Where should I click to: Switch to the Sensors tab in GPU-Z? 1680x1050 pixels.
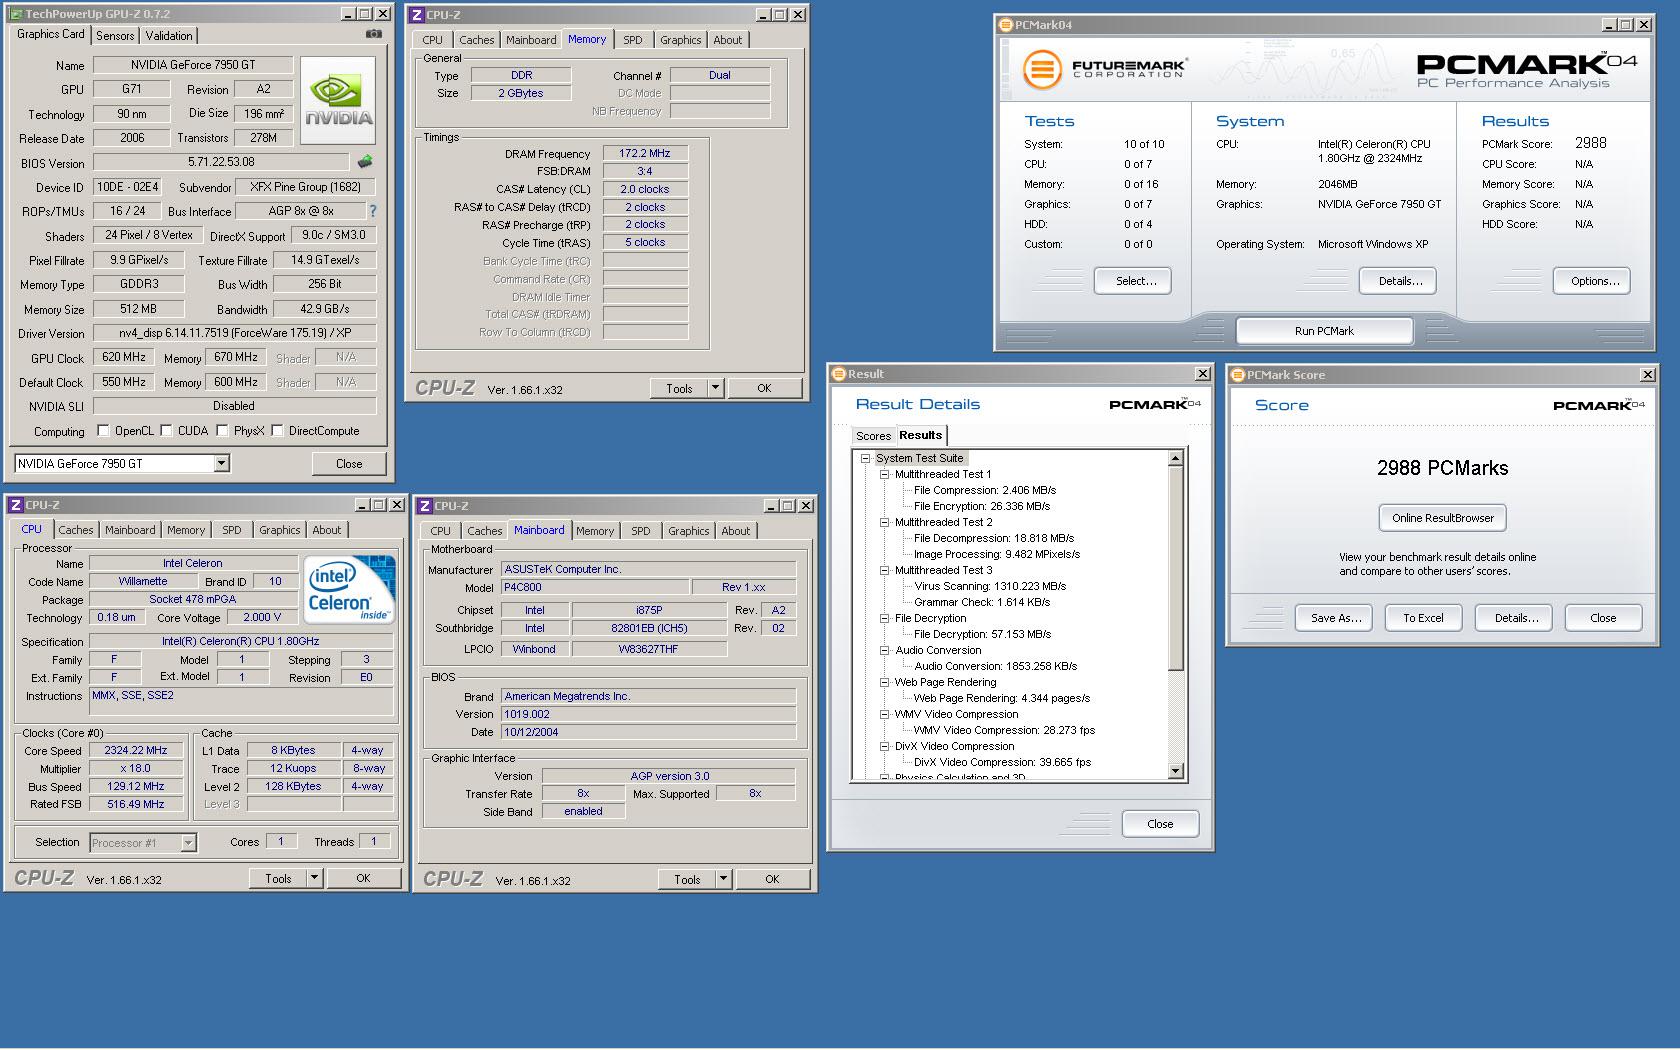coord(115,35)
